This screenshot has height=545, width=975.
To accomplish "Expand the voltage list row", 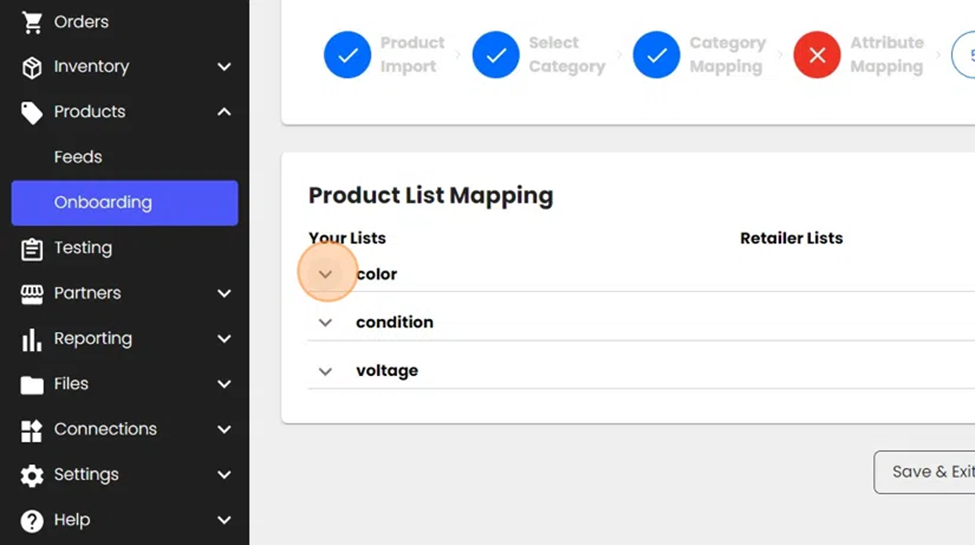I will tap(325, 371).
